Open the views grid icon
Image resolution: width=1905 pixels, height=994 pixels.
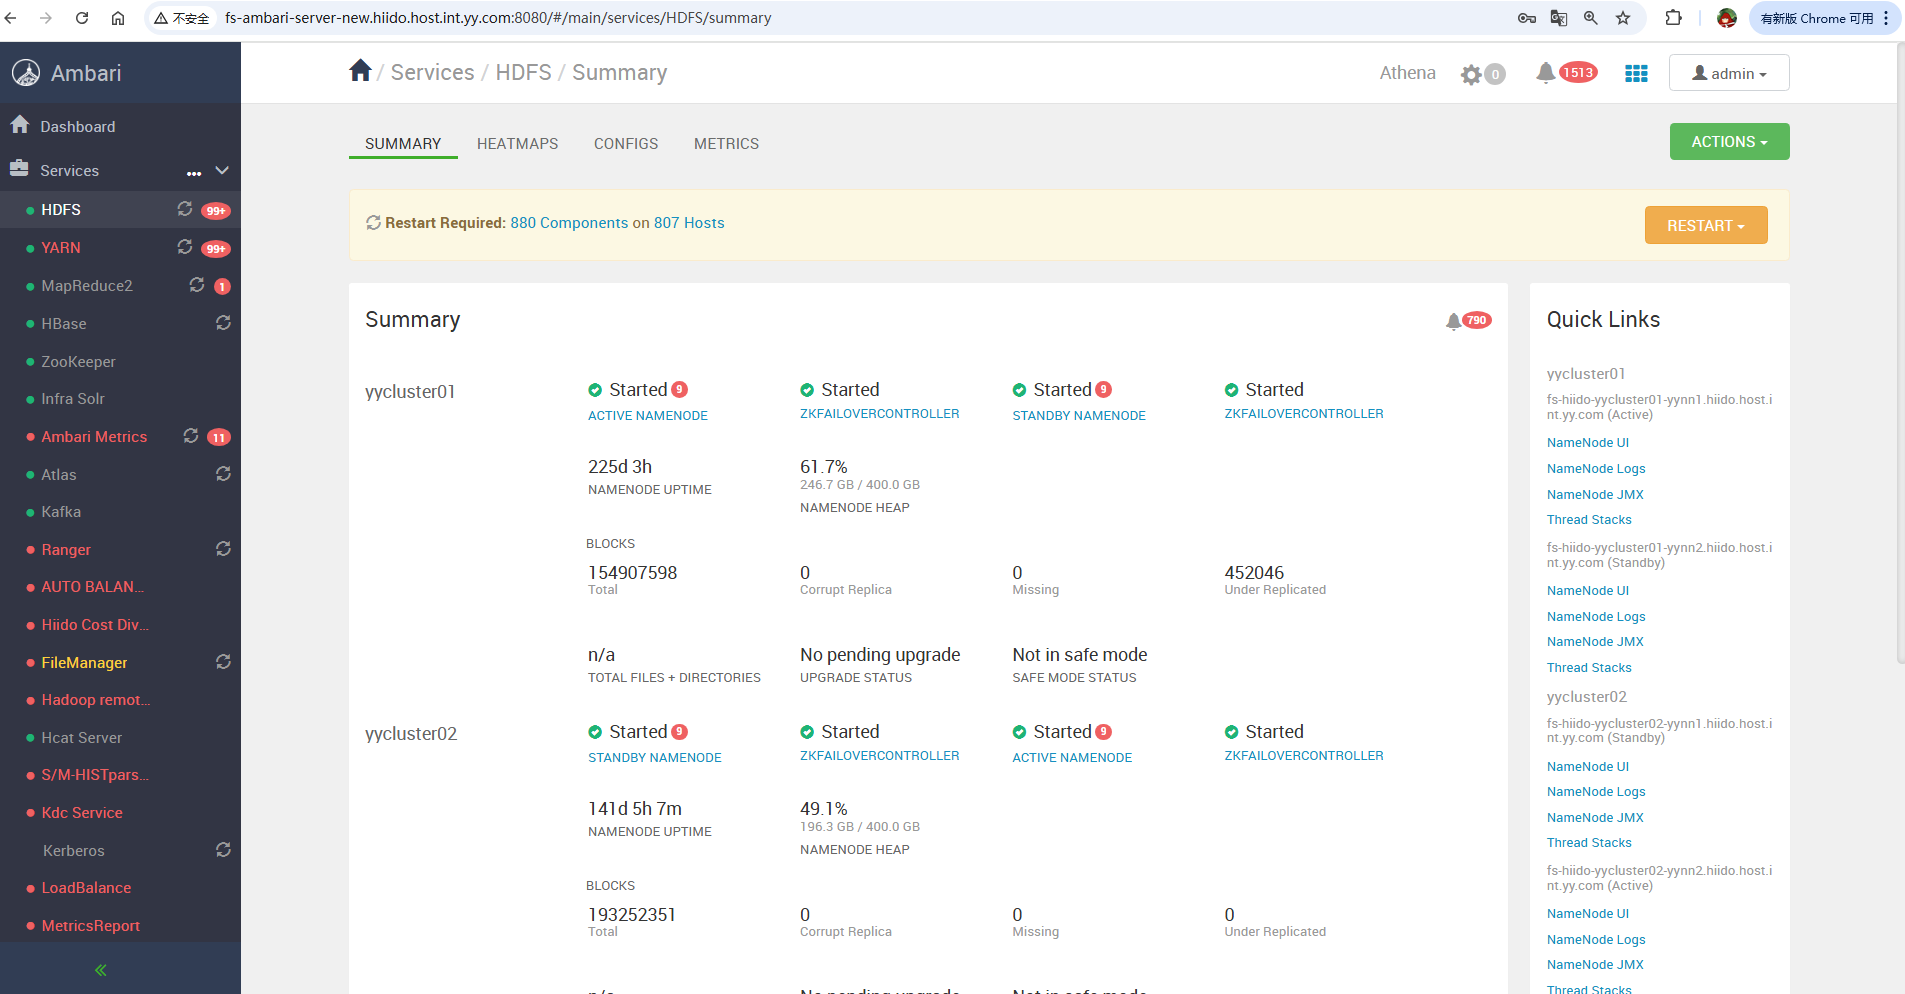click(1636, 73)
